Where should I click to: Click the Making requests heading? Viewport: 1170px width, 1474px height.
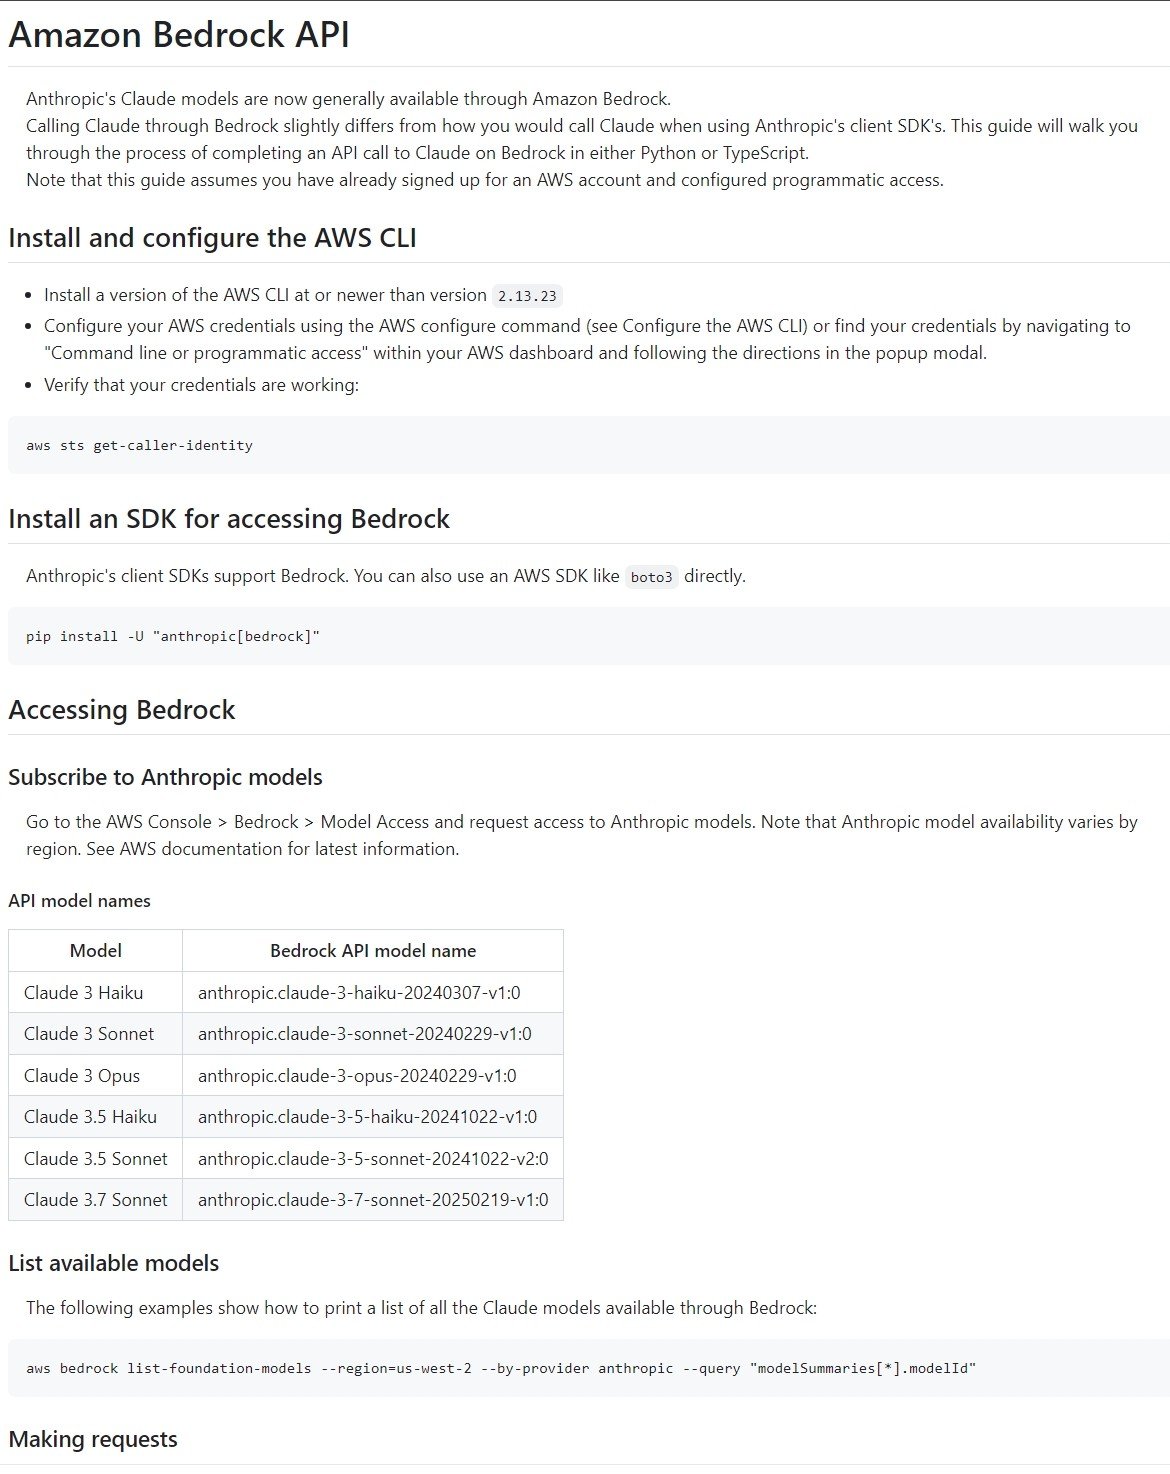click(x=93, y=1440)
